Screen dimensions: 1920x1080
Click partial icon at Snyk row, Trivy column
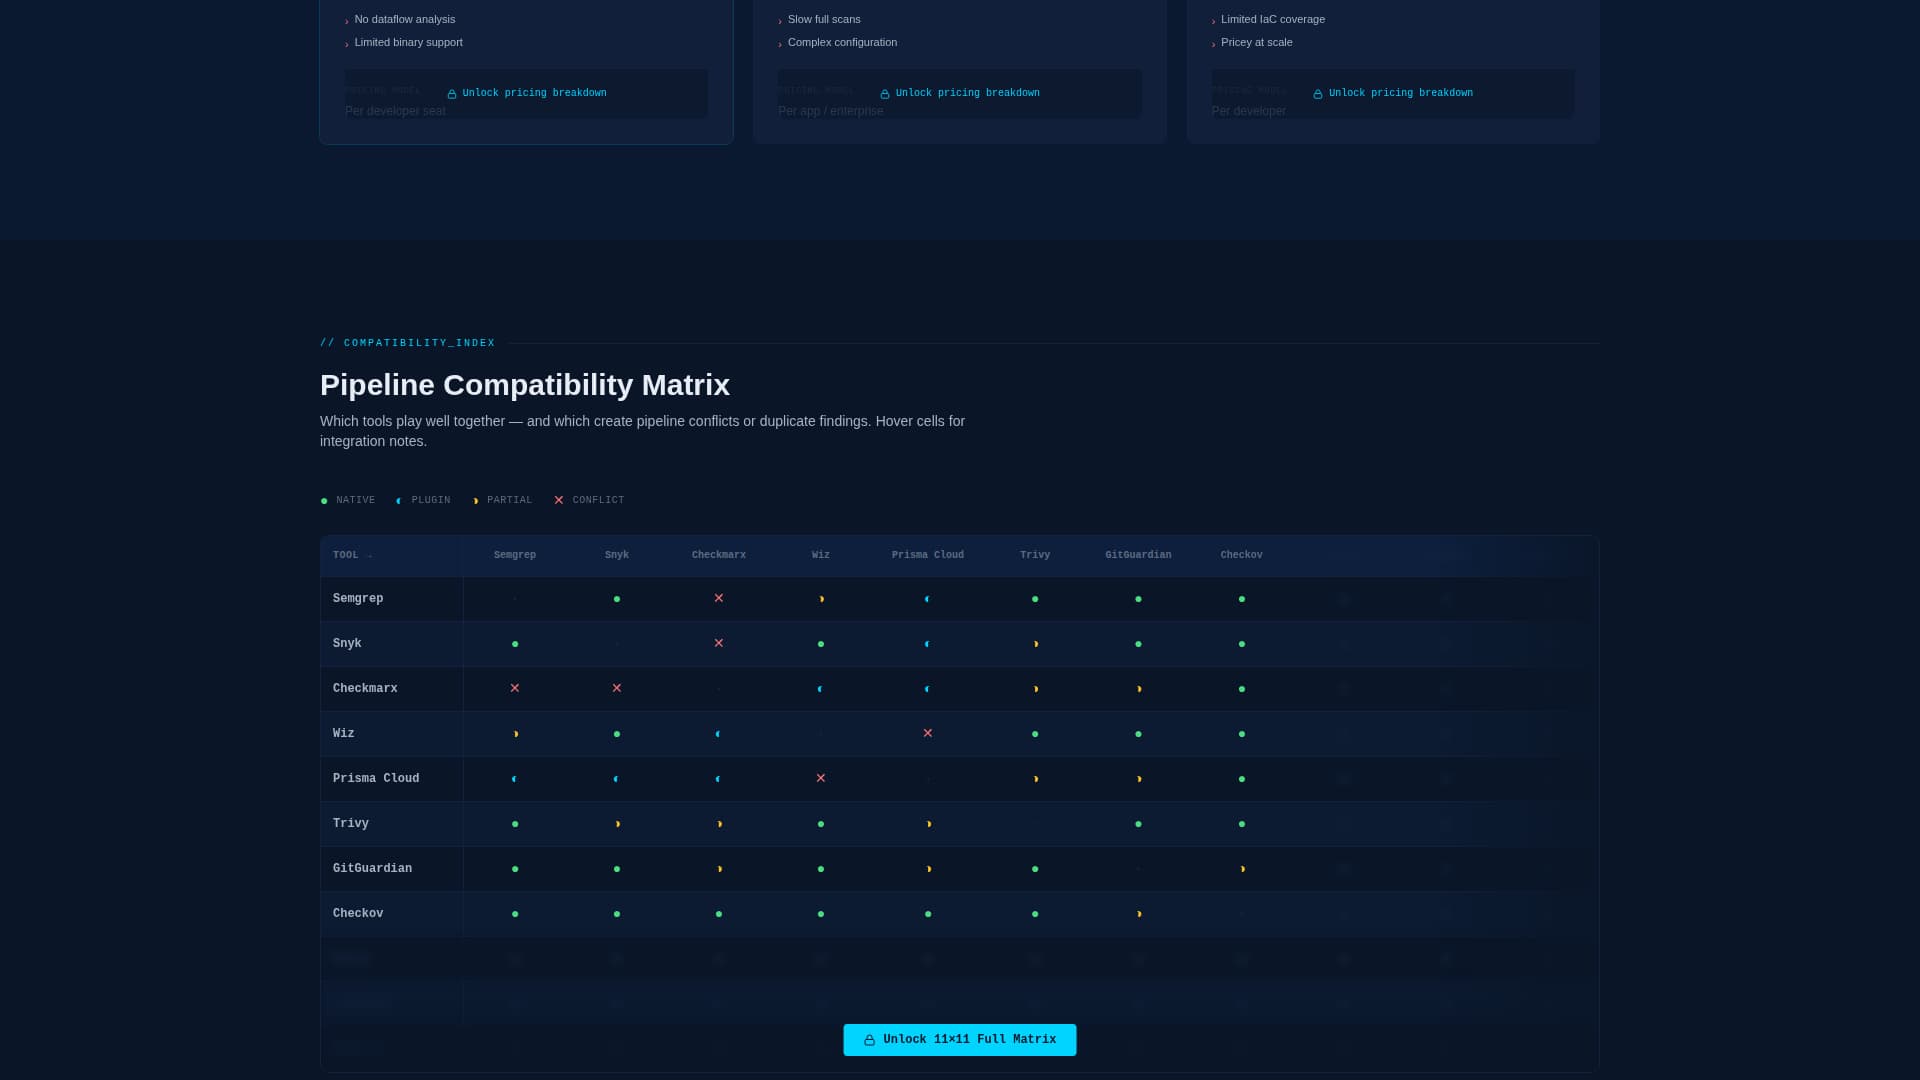tap(1036, 644)
